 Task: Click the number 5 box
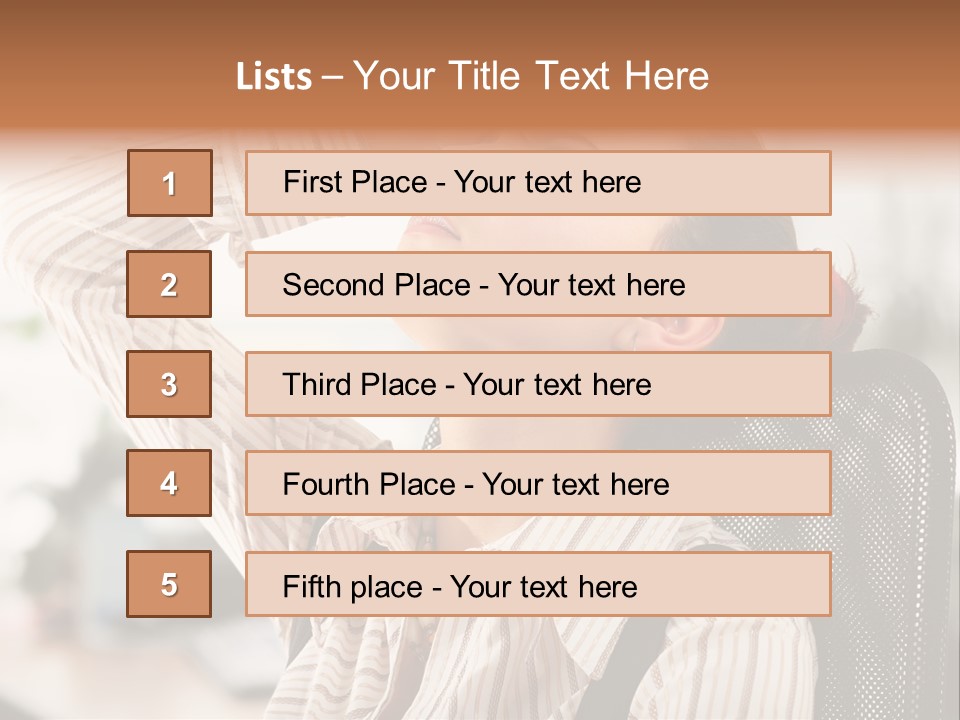tap(169, 584)
